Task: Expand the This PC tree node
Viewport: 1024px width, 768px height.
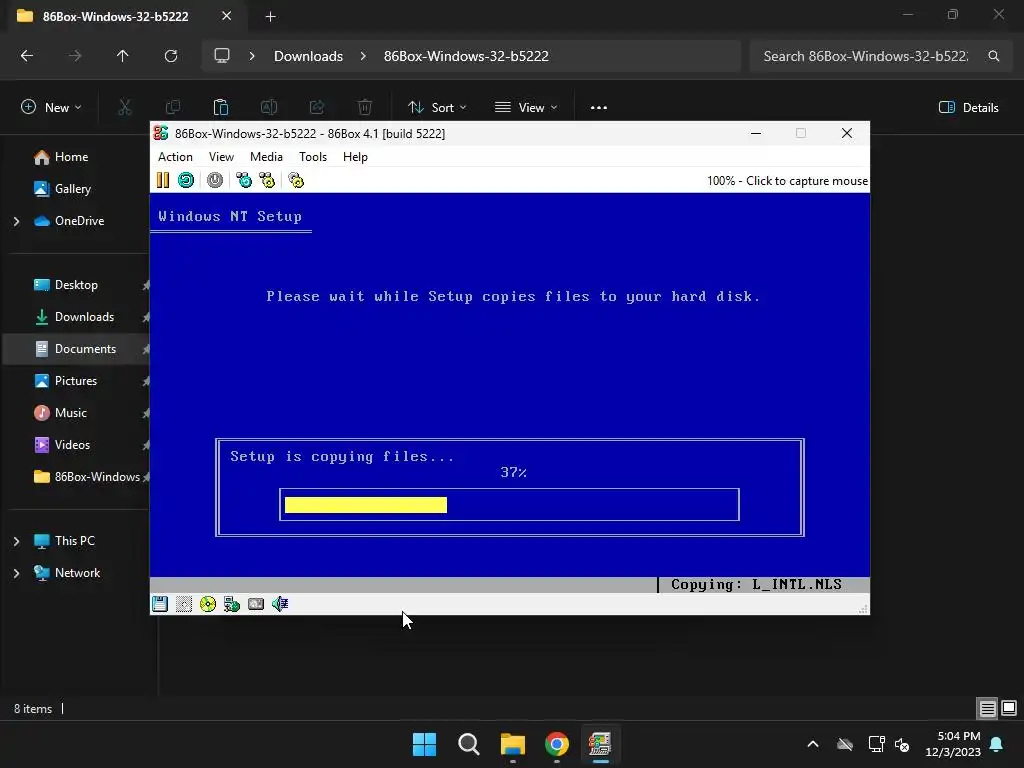Action: pos(16,541)
